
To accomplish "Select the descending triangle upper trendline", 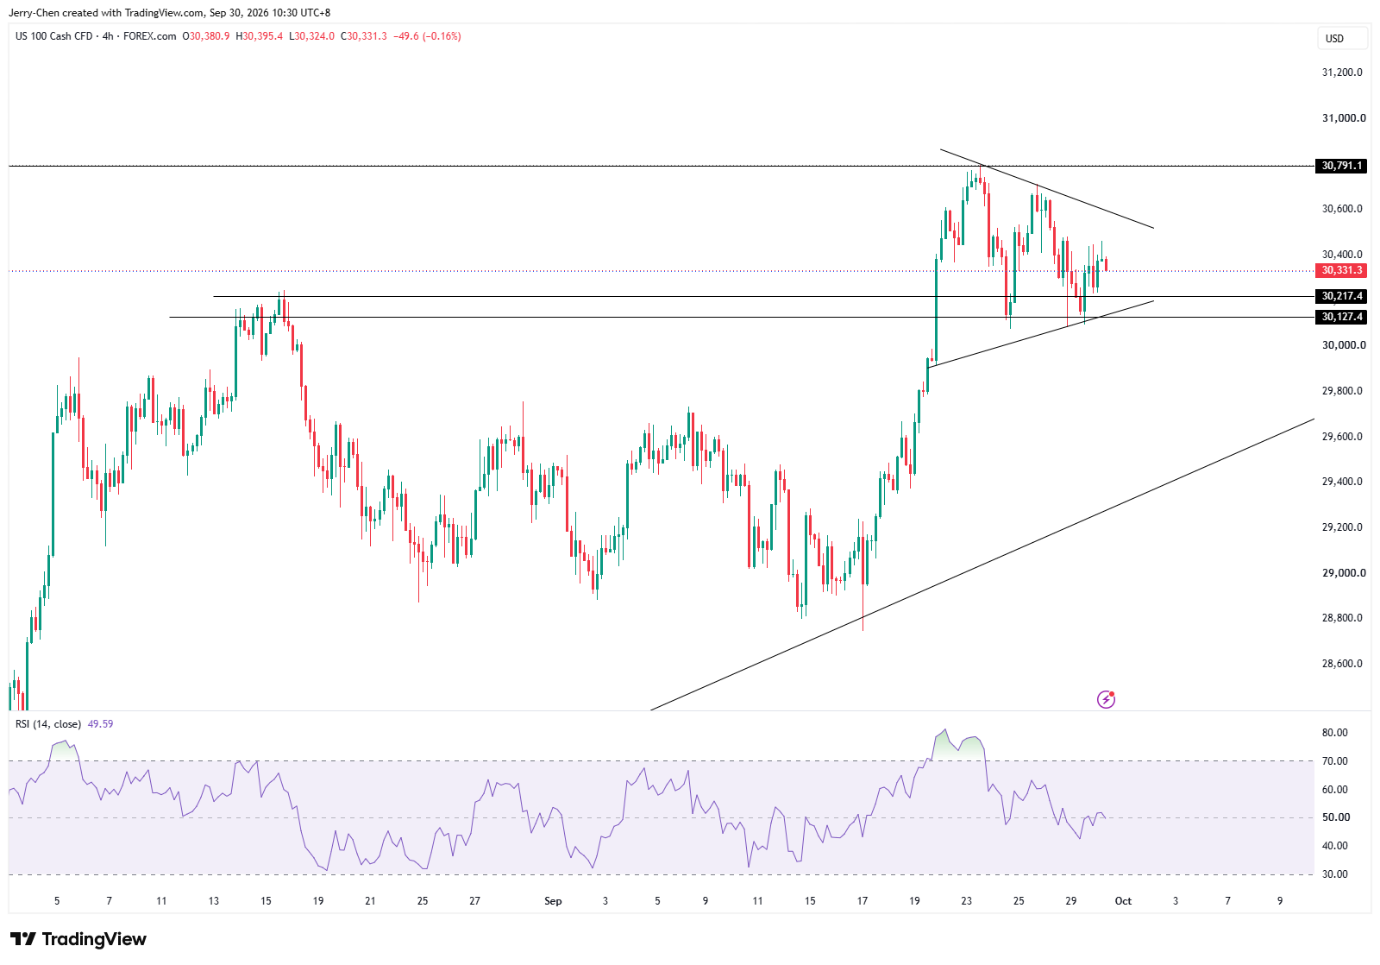I will tap(1047, 189).
